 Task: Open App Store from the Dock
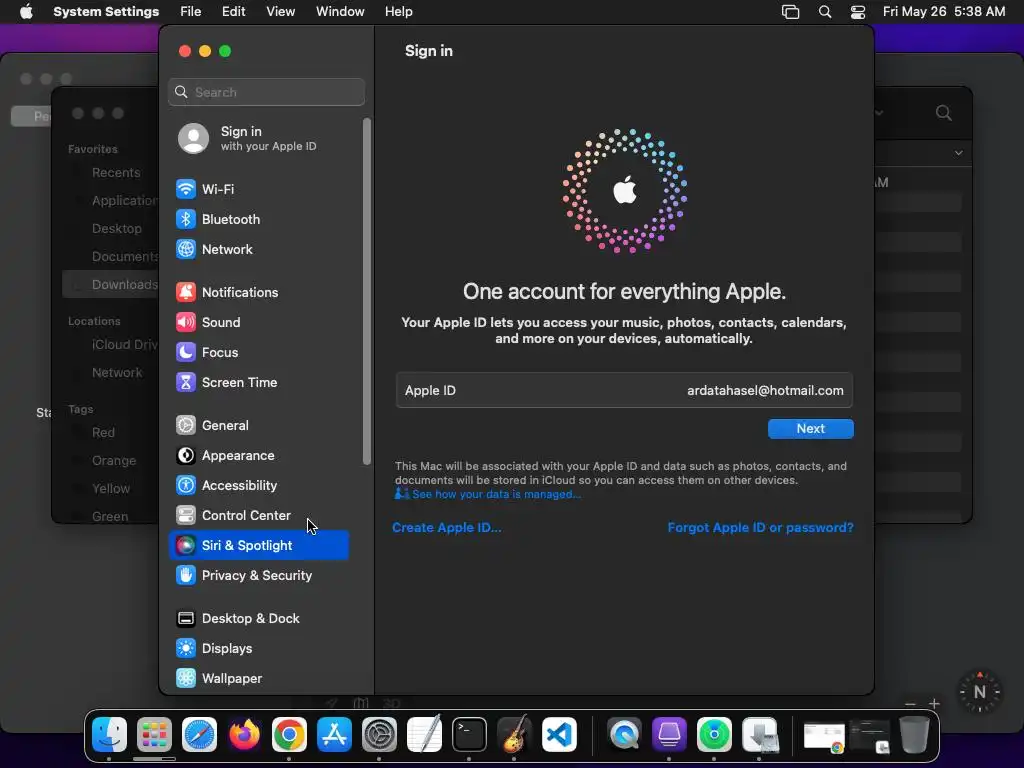pos(334,735)
